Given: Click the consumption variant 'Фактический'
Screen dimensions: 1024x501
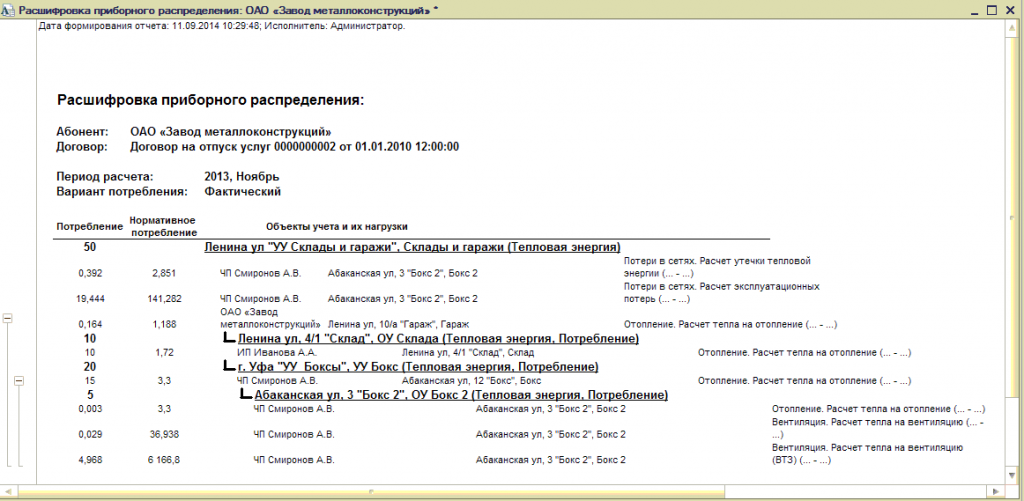Looking at the screenshot, I should pyautogui.click(x=242, y=192).
